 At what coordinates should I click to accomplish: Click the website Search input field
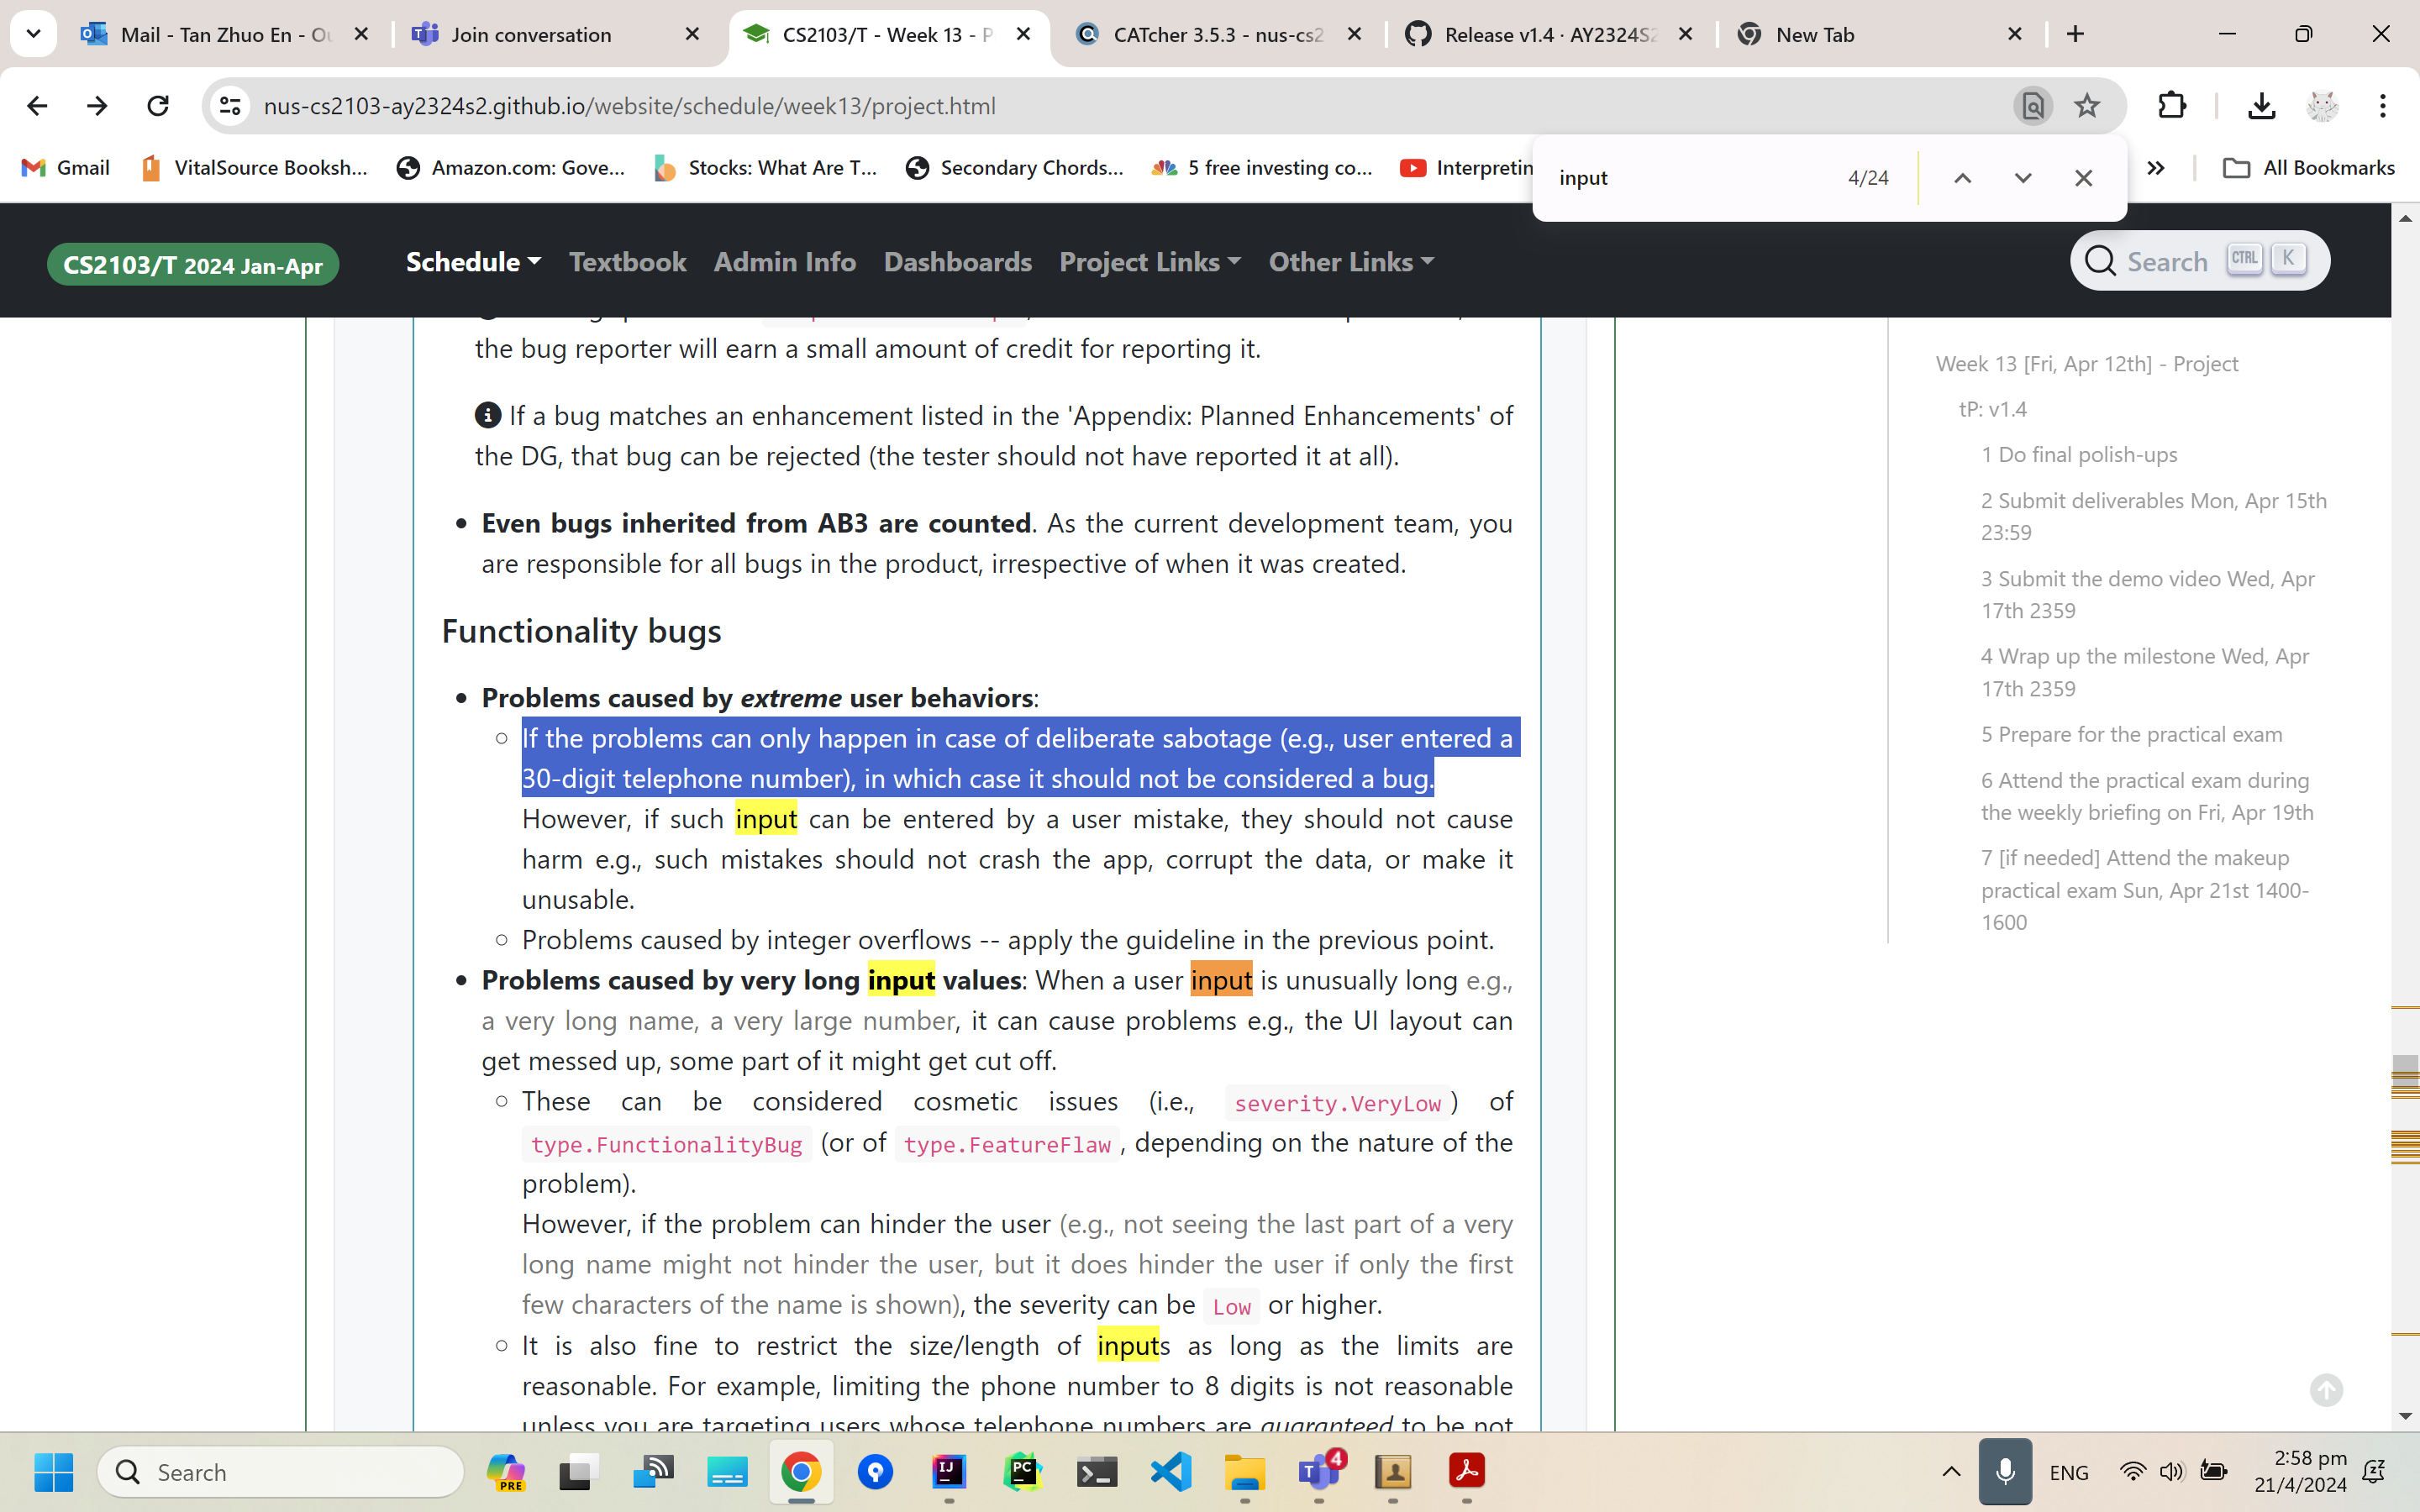pyautogui.click(x=2166, y=262)
